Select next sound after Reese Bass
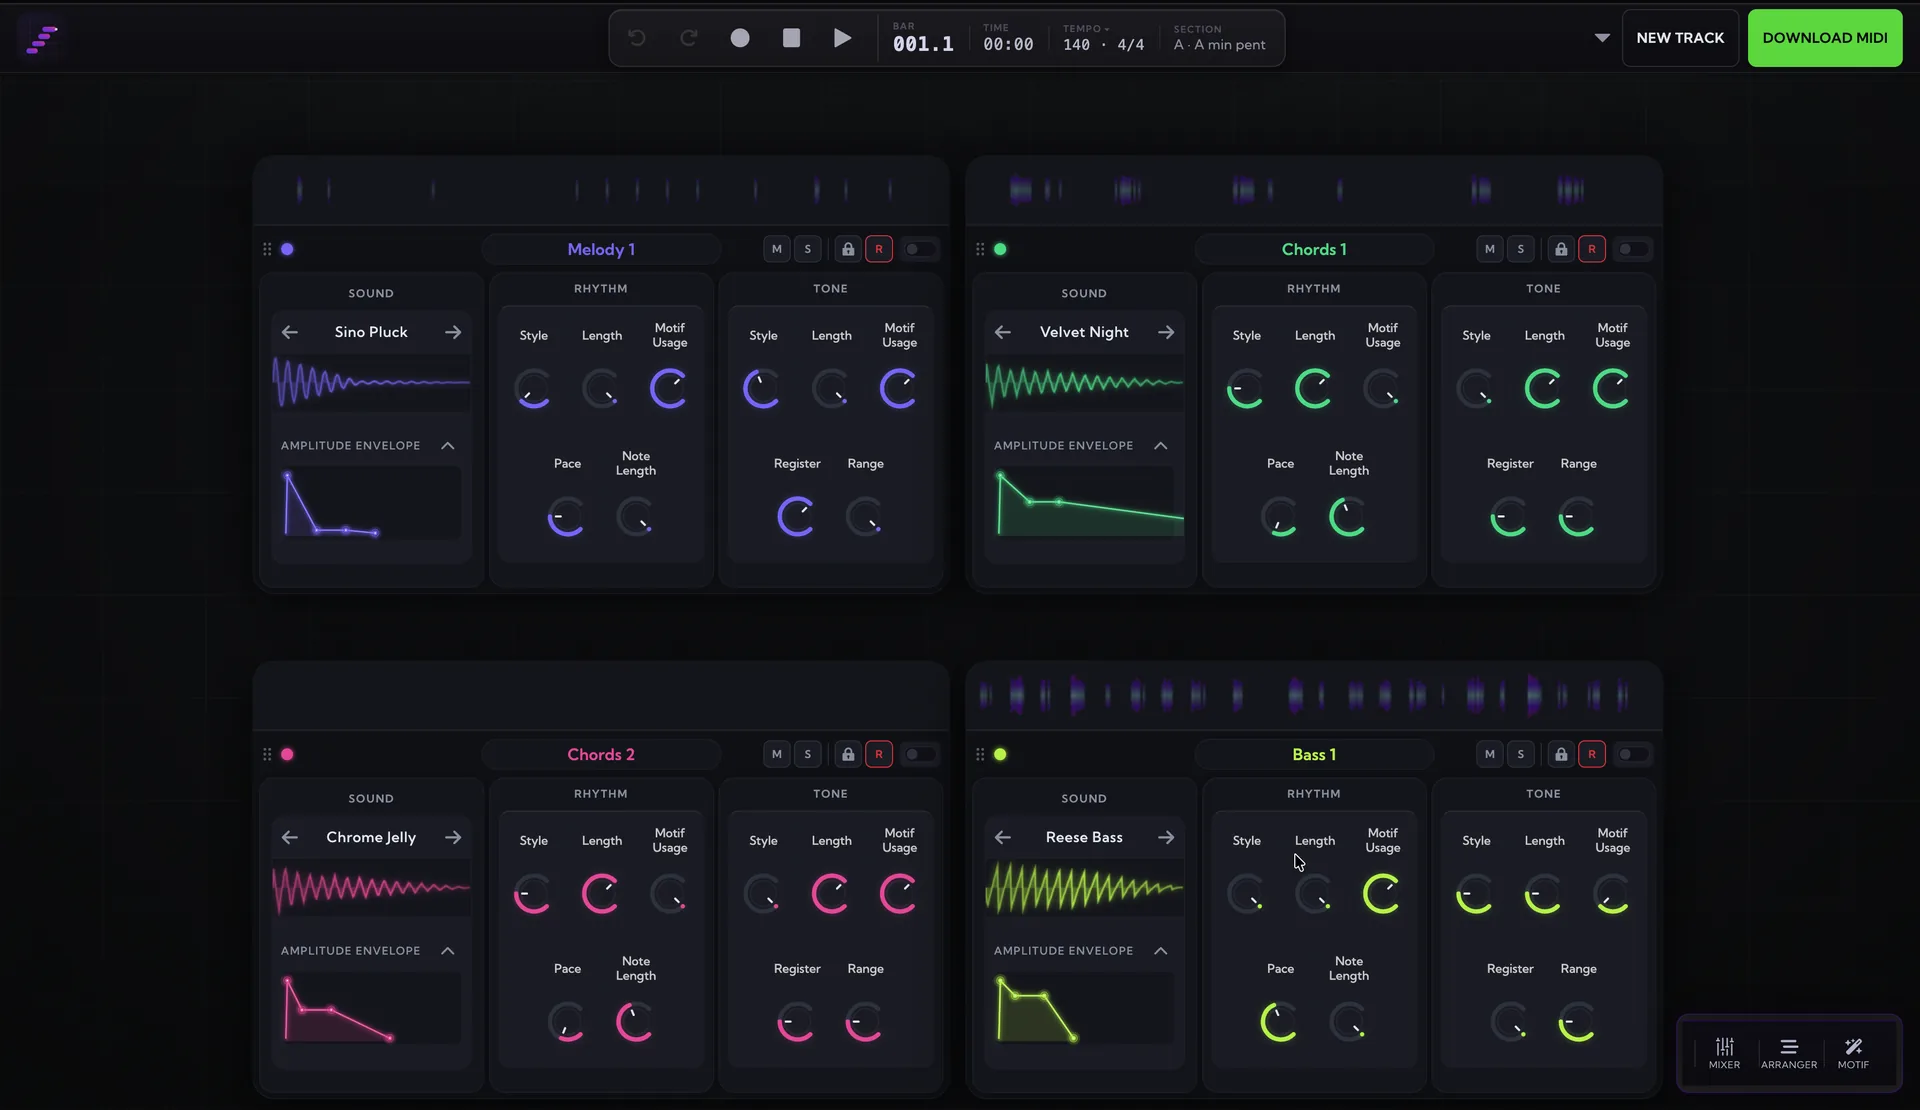This screenshot has height=1110, width=1920. (x=1166, y=837)
